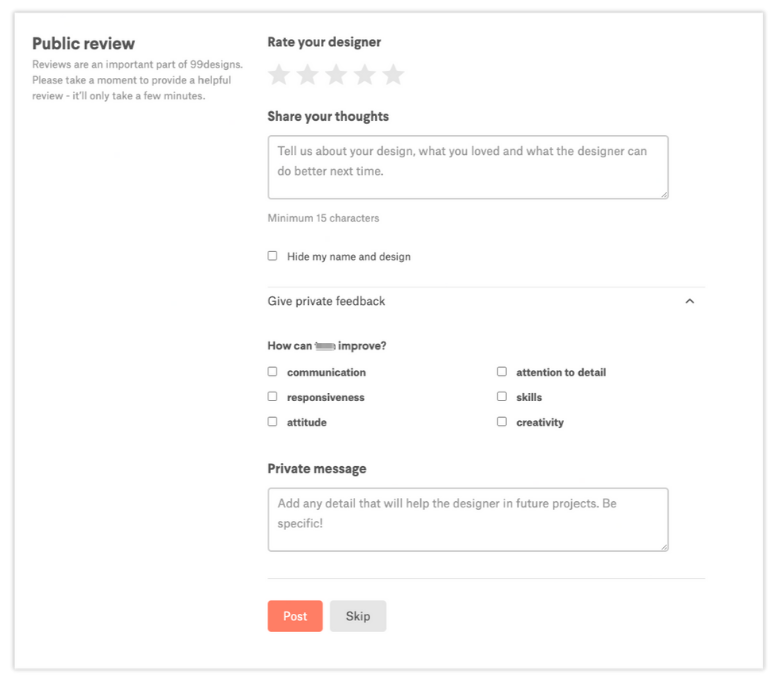The width and height of the screenshot is (774, 679).
Task: Grab the resize handle of thoughts textarea
Action: coord(664,194)
